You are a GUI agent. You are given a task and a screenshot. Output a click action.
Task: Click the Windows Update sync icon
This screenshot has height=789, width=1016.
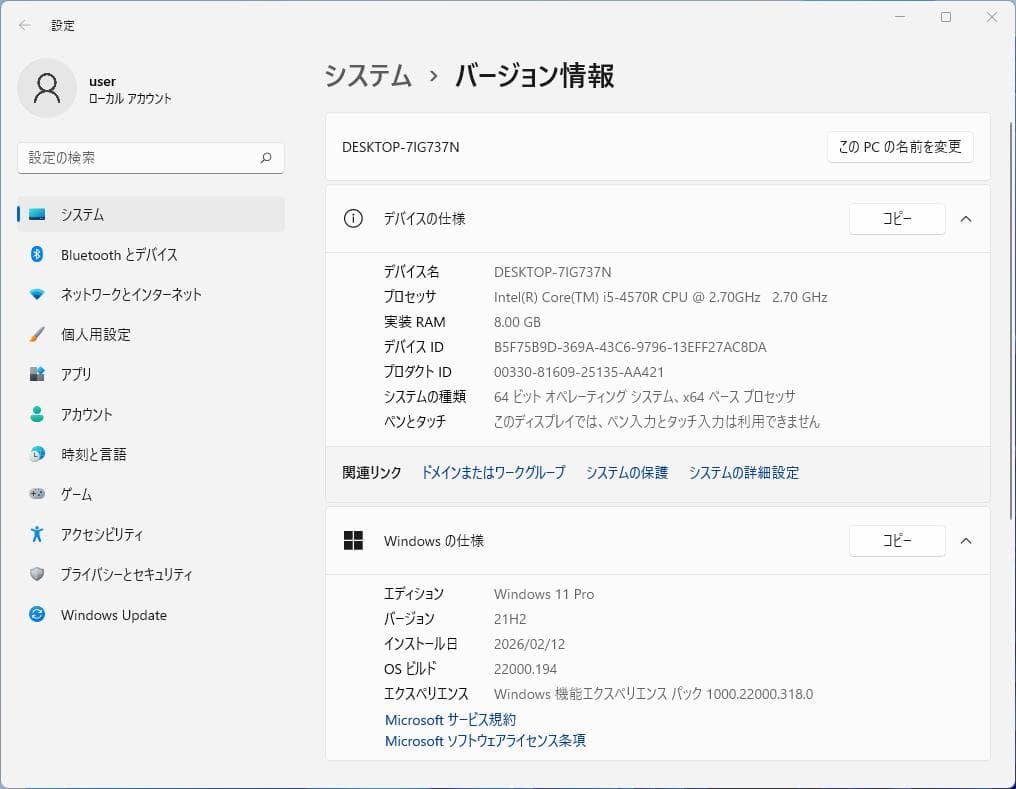pos(37,614)
